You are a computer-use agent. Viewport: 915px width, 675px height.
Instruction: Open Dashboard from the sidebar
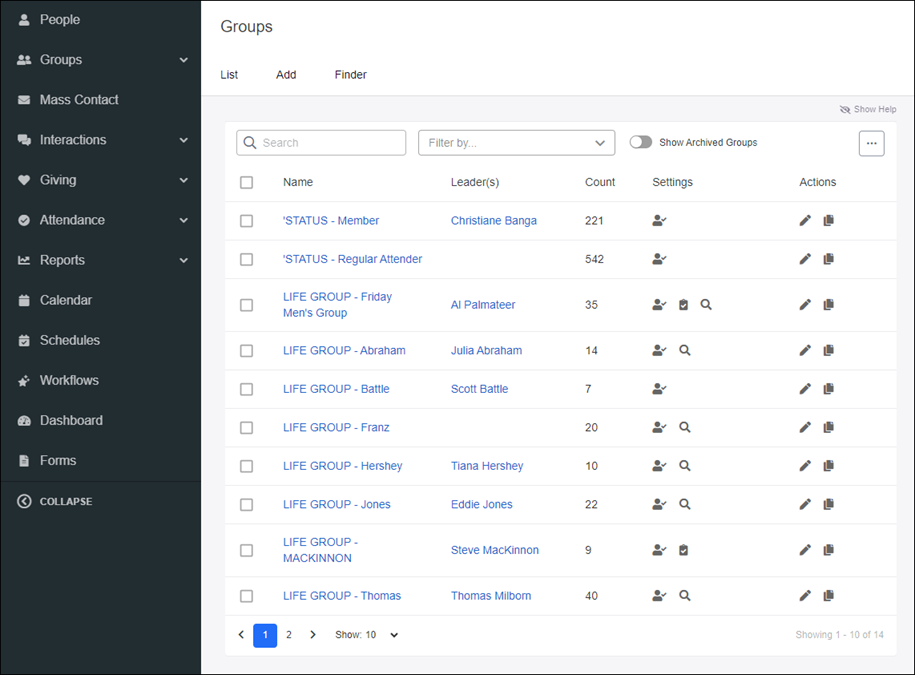70,420
